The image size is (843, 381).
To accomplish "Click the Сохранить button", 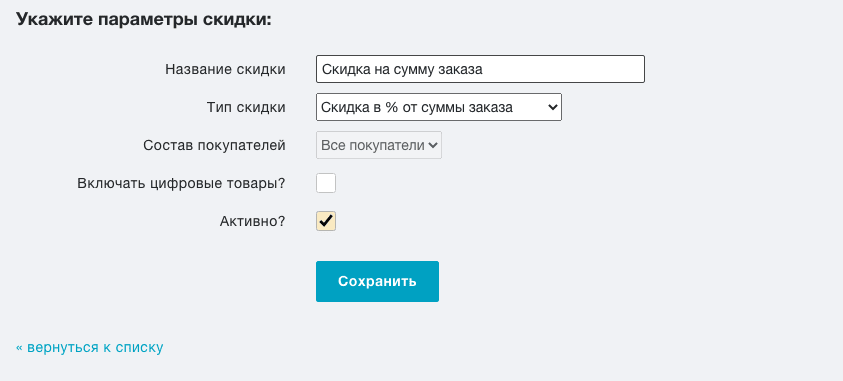I will [377, 281].
